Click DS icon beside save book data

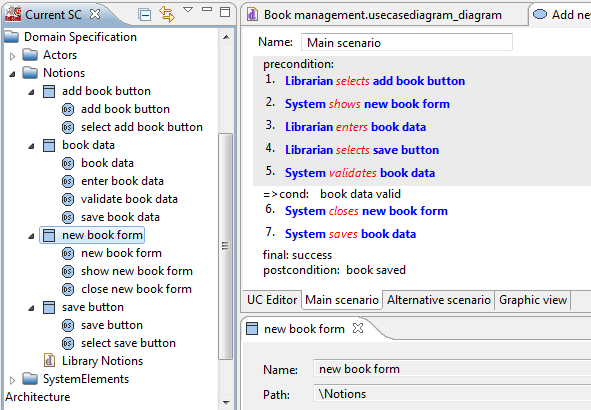tap(68, 217)
